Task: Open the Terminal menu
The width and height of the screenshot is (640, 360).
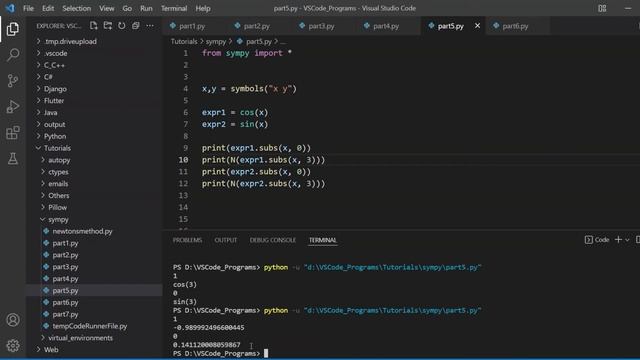Action: pos(174,8)
